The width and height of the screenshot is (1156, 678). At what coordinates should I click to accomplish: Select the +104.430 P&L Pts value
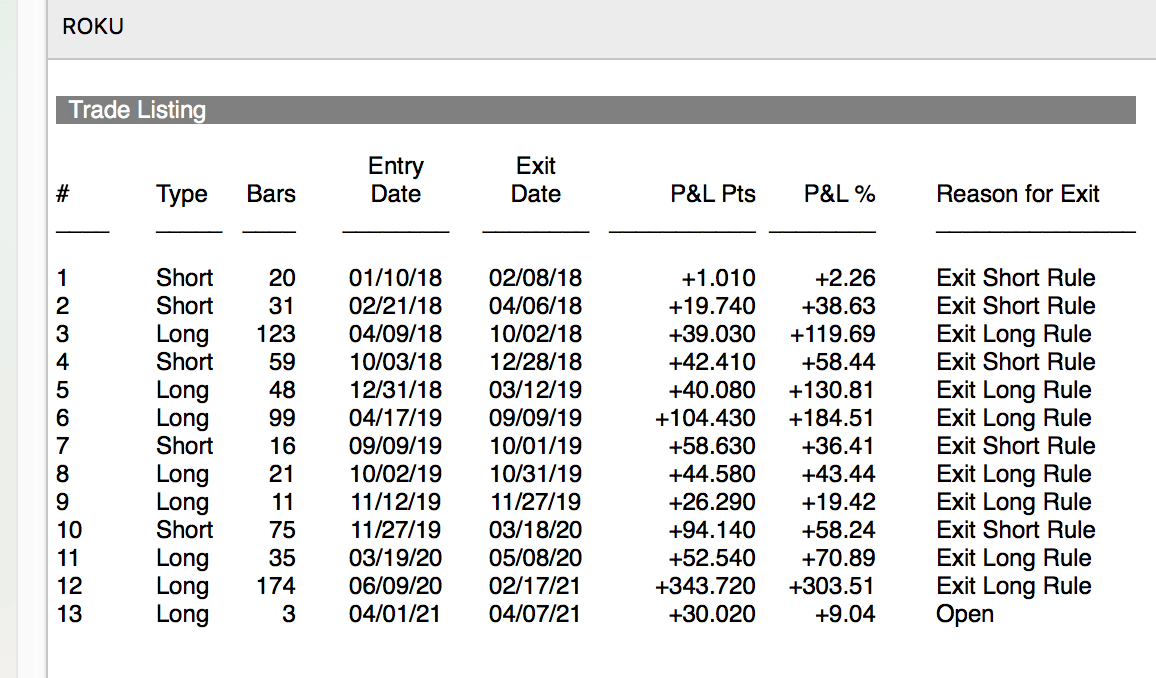[705, 418]
